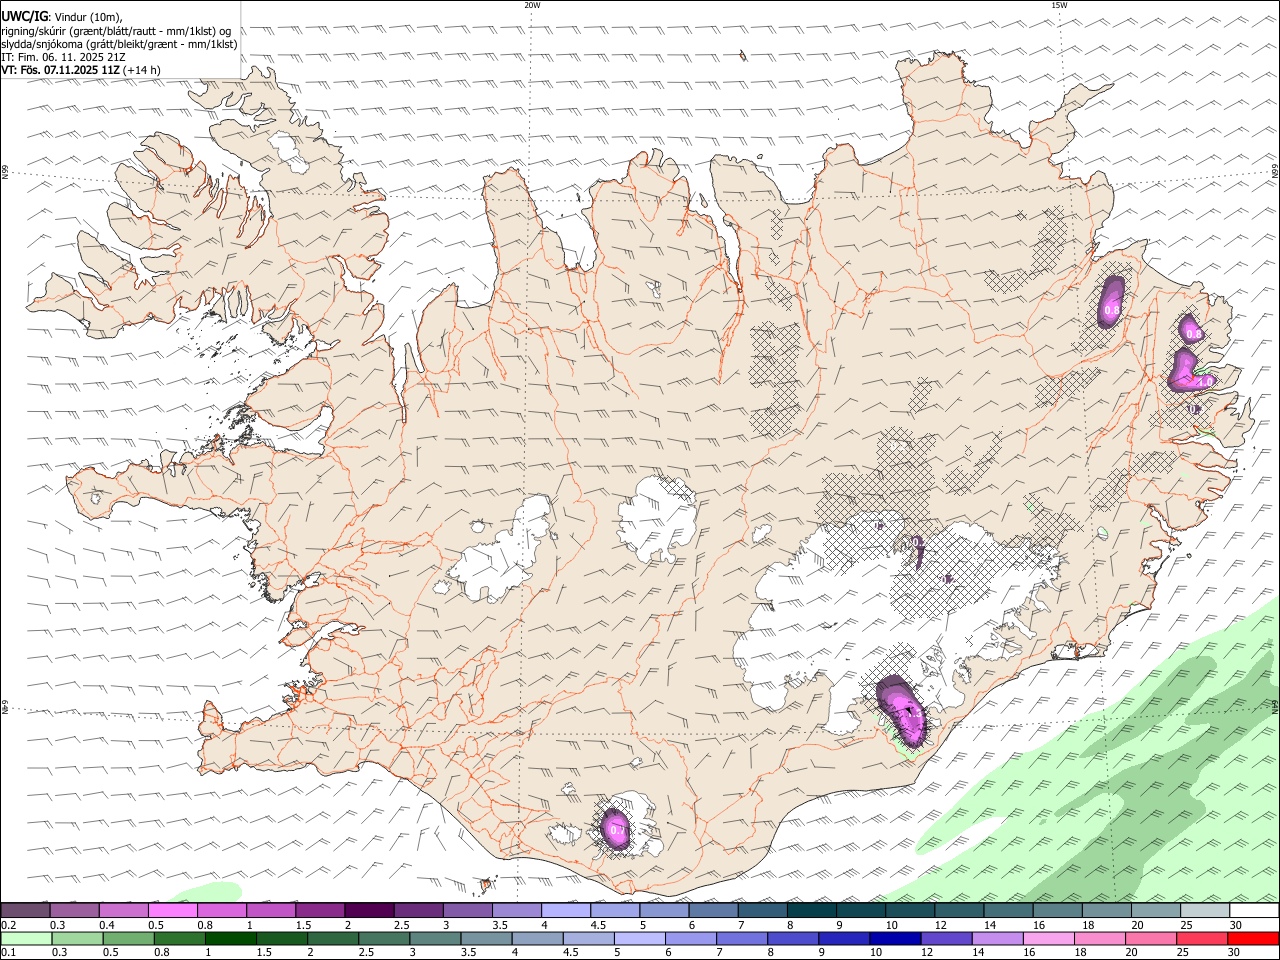
Task: Click the lavender swatch labeled 4 in top row
Action: point(566,910)
